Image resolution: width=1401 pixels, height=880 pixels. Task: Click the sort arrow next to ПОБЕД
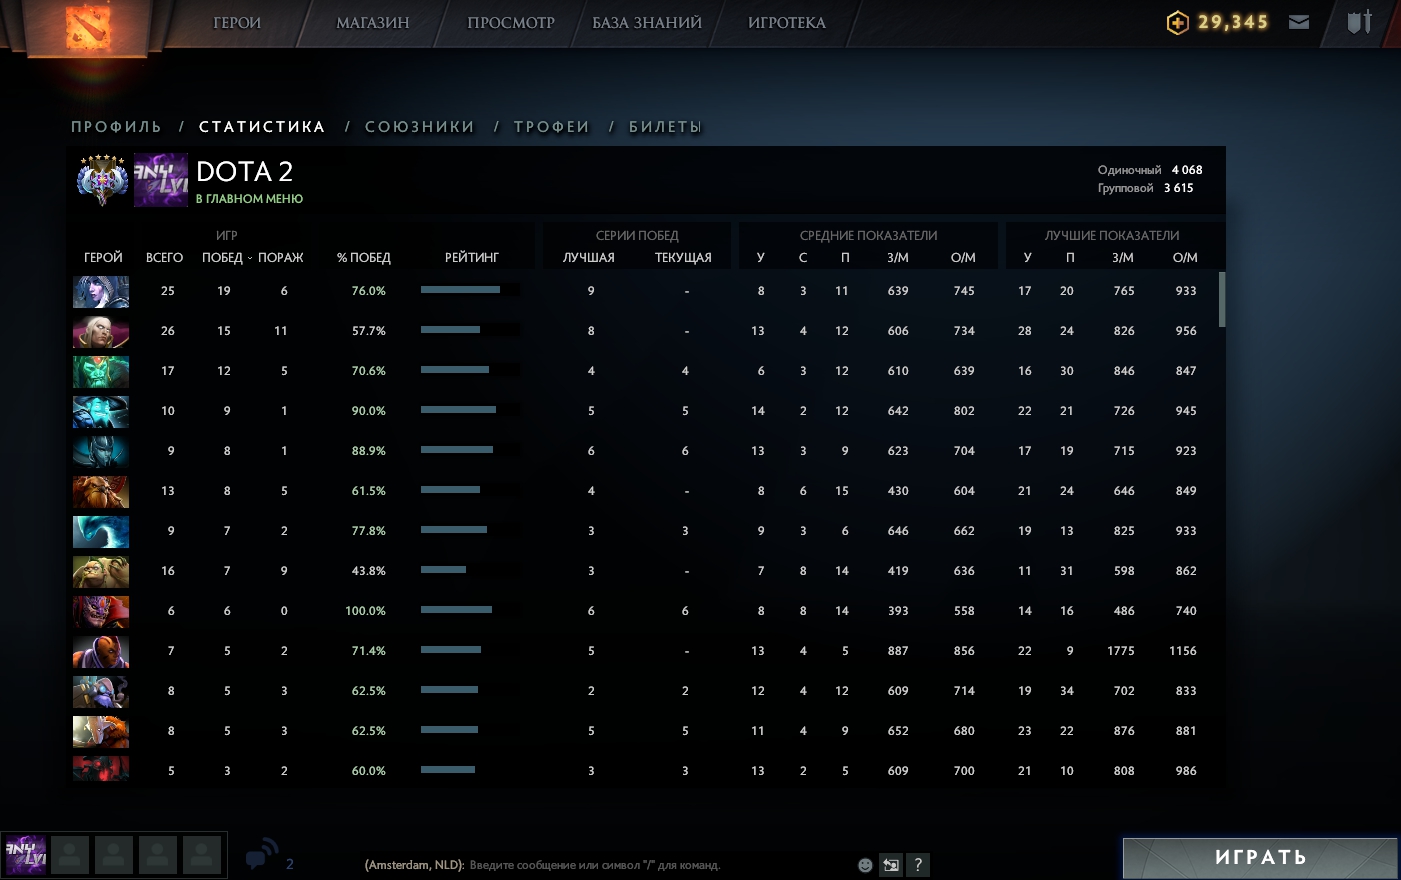tap(250, 258)
